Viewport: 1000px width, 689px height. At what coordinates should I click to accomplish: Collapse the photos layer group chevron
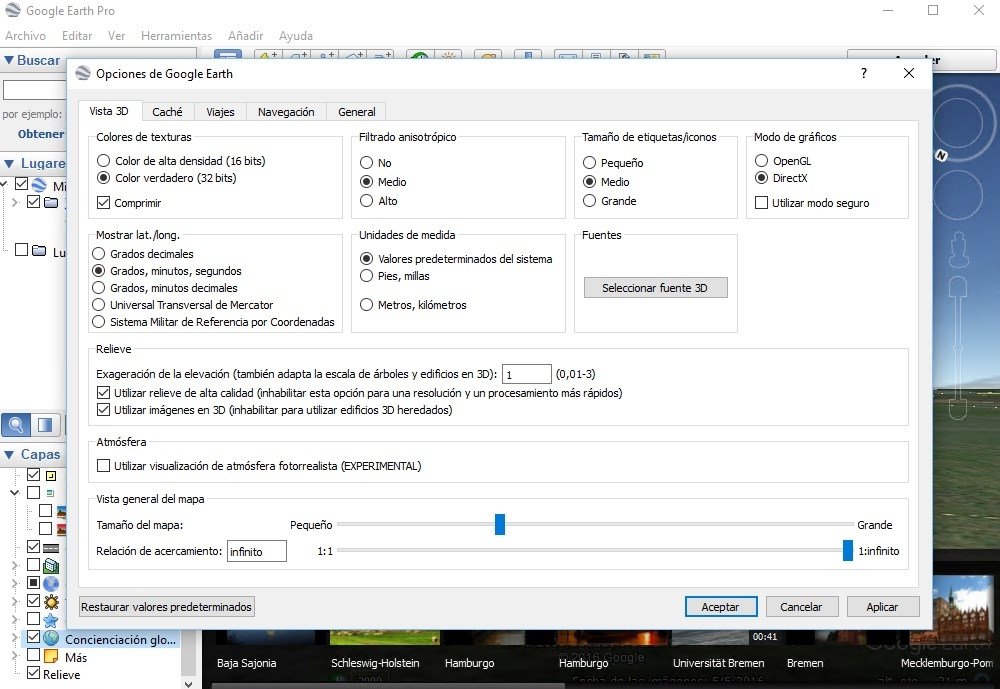(x=15, y=493)
